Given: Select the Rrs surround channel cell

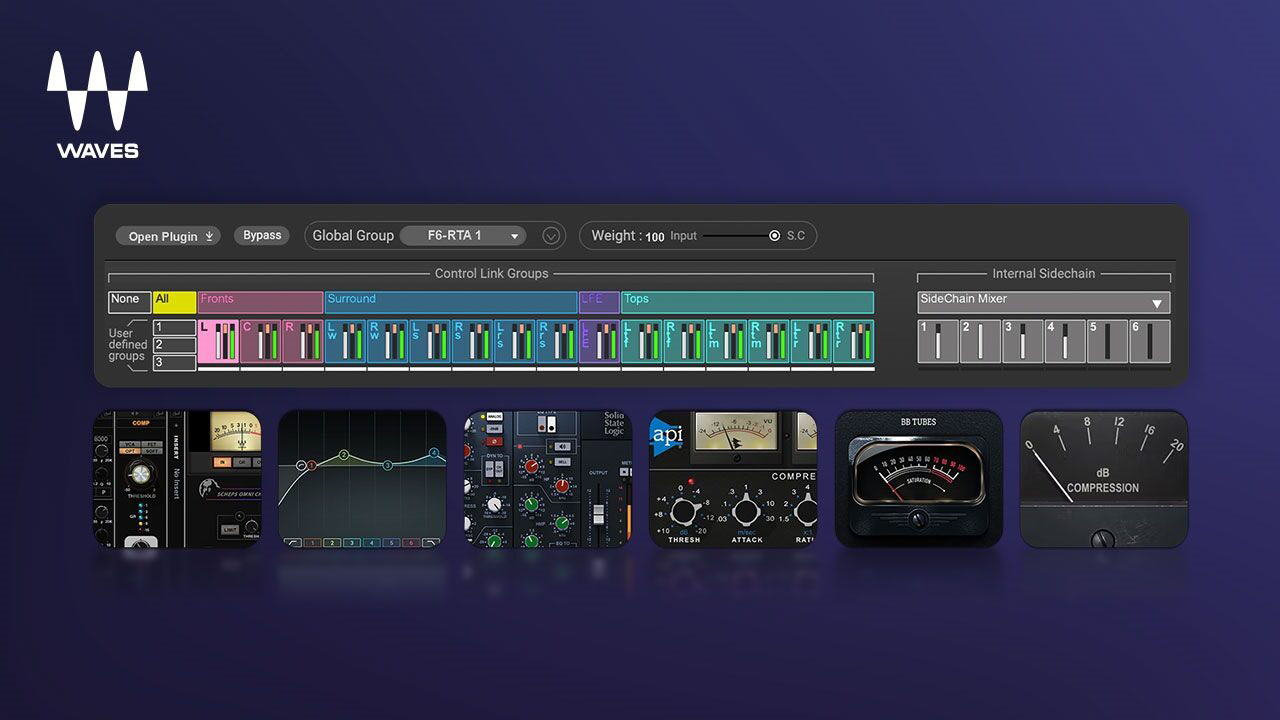Looking at the screenshot, I should pyautogui.click(x=556, y=341).
